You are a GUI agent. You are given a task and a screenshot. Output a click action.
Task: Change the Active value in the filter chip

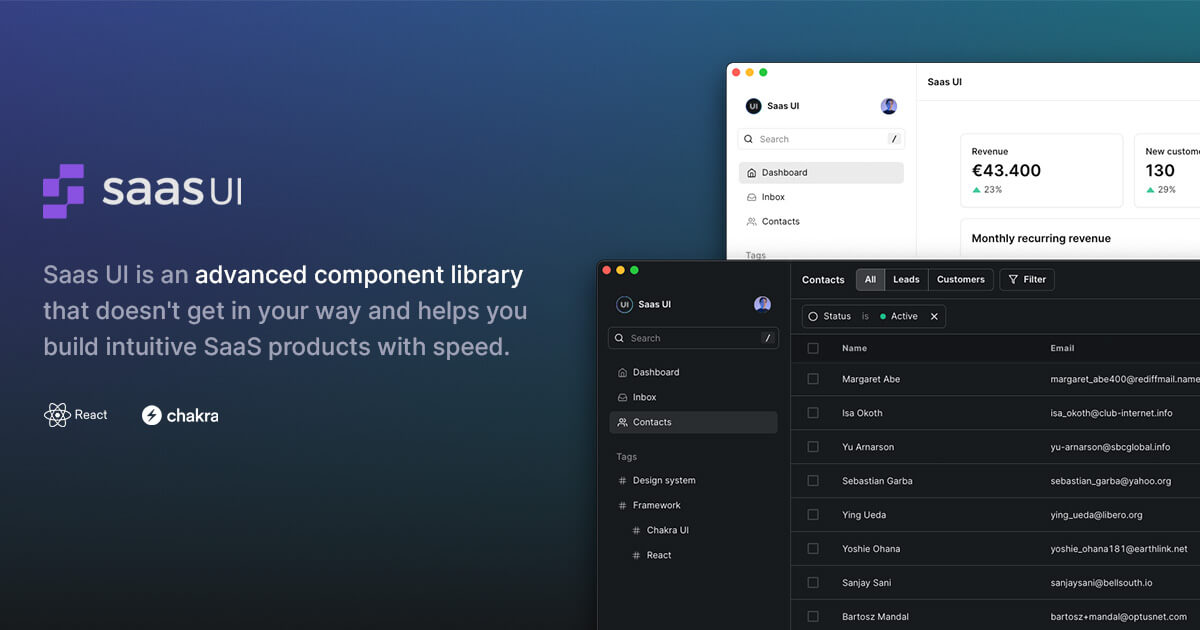pyautogui.click(x=905, y=316)
